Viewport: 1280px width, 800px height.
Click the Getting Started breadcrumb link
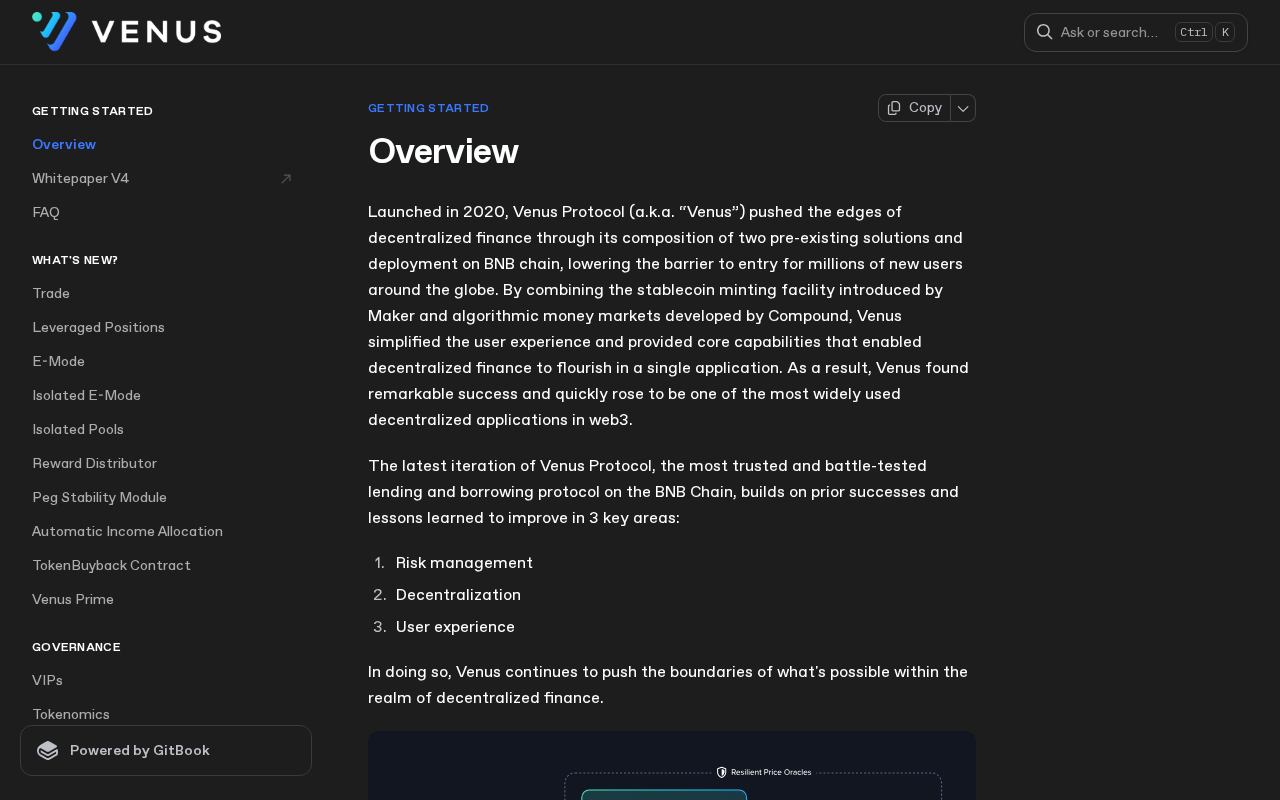pyautogui.click(x=428, y=108)
